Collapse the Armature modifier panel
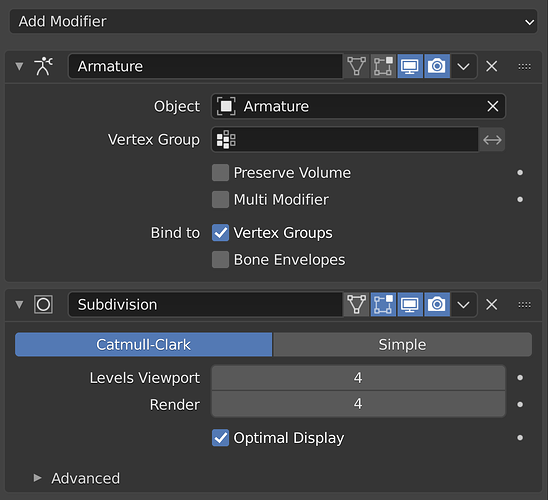This screenshot has height=500, width=548. [x=19, y=66]
